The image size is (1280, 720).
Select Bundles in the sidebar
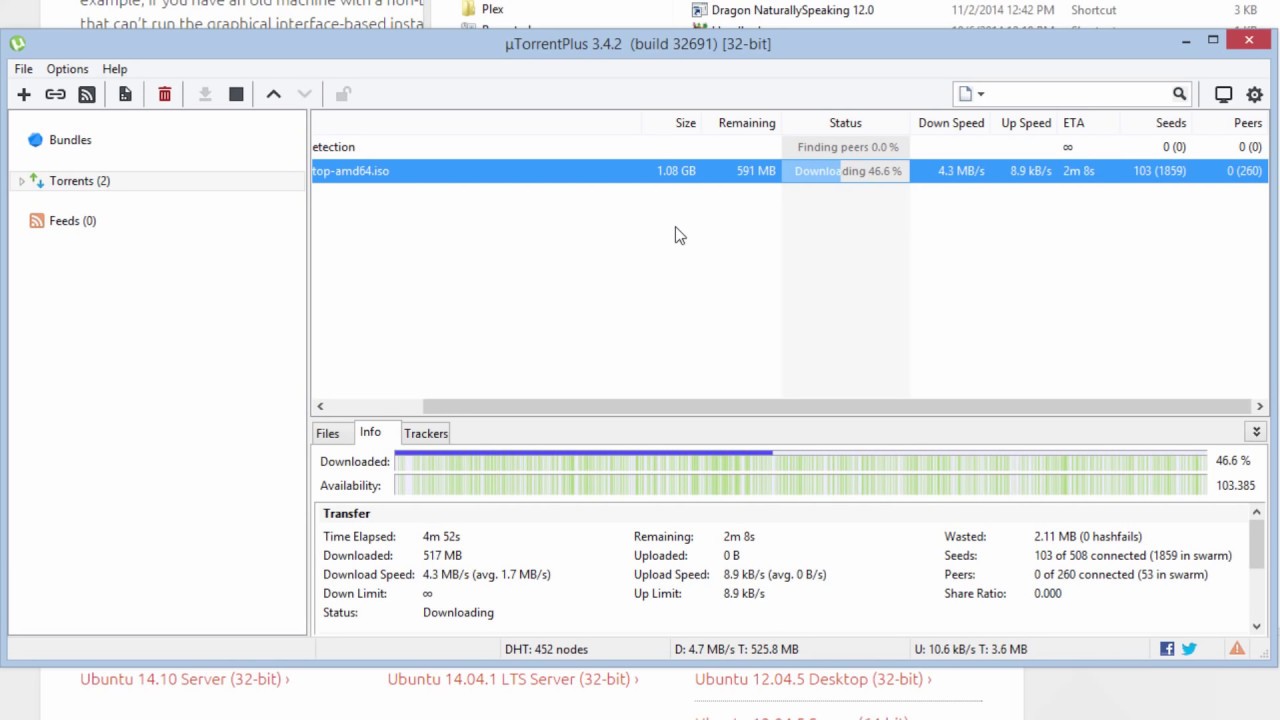(70, 140)
